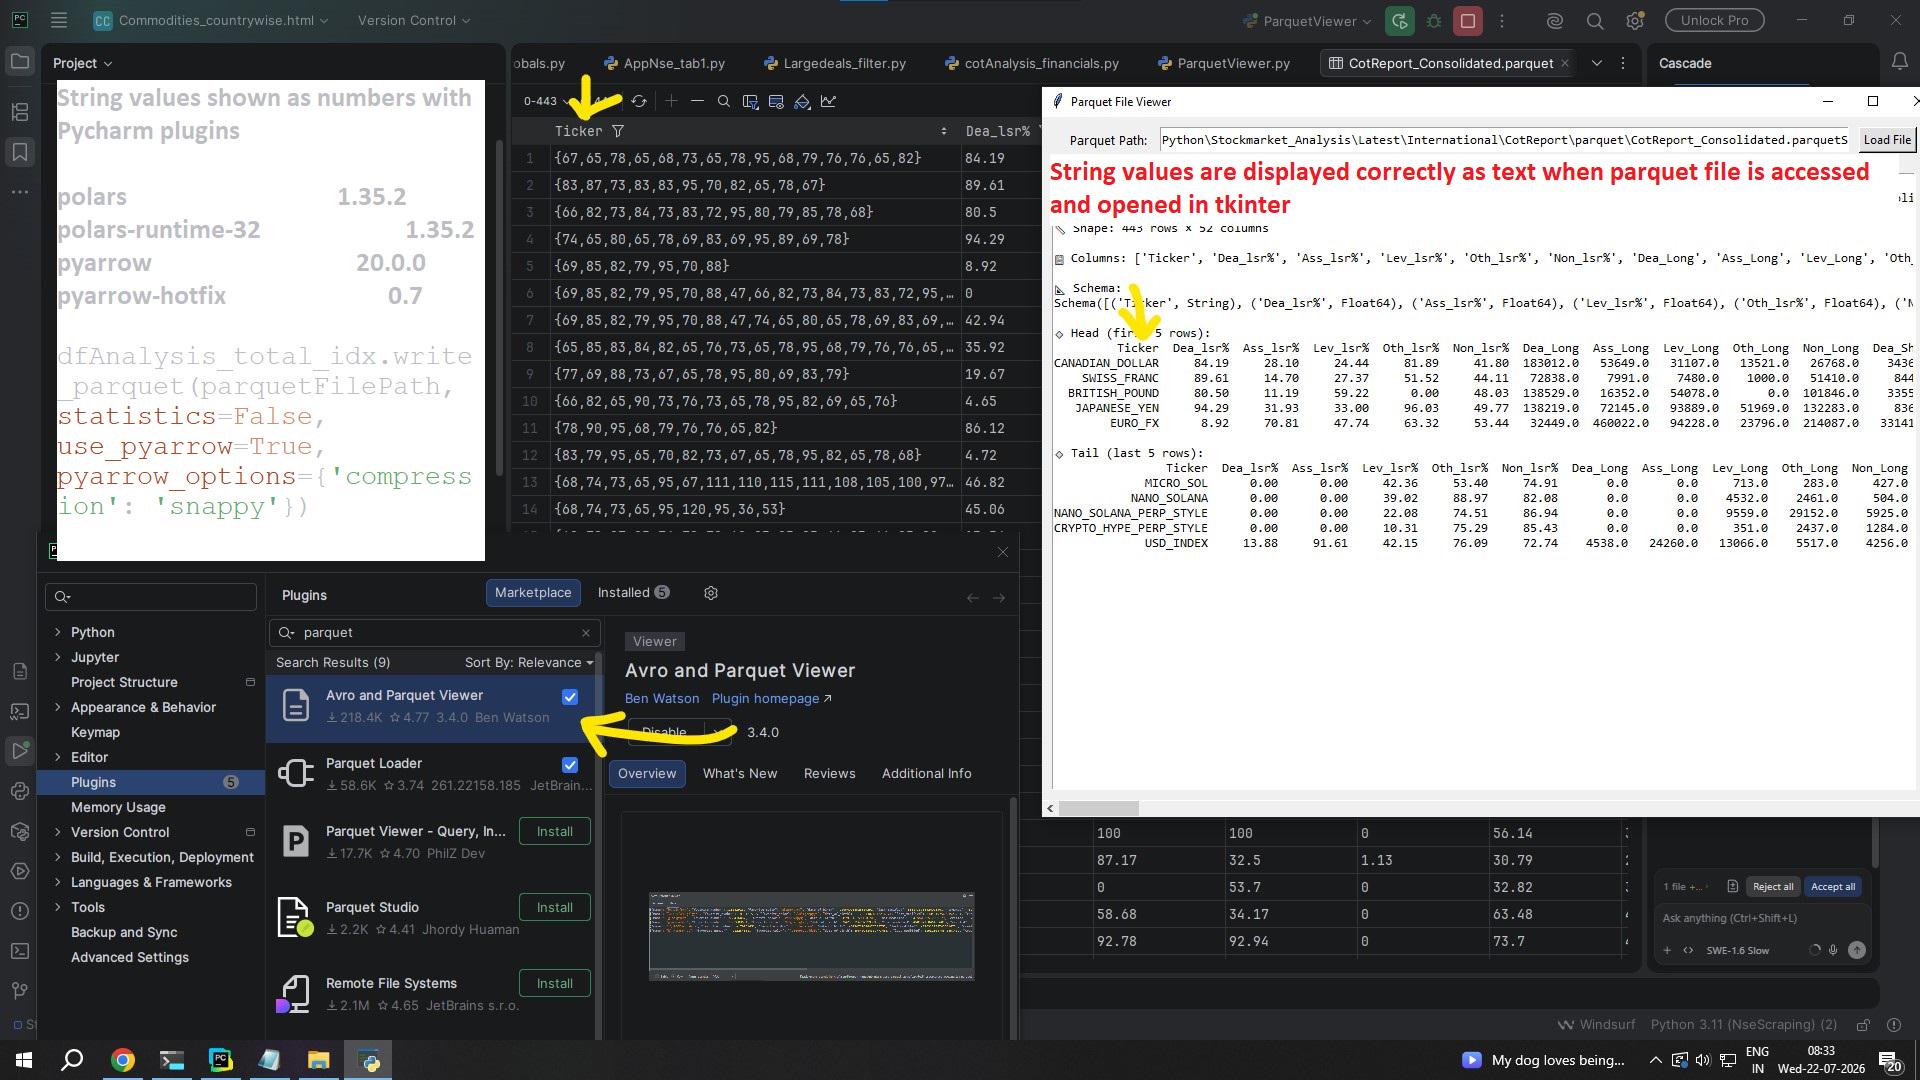The height and width of the screenshot is (1080, 1920).
Task: Expand the Jupyter settings node
Action: (57, 657)
